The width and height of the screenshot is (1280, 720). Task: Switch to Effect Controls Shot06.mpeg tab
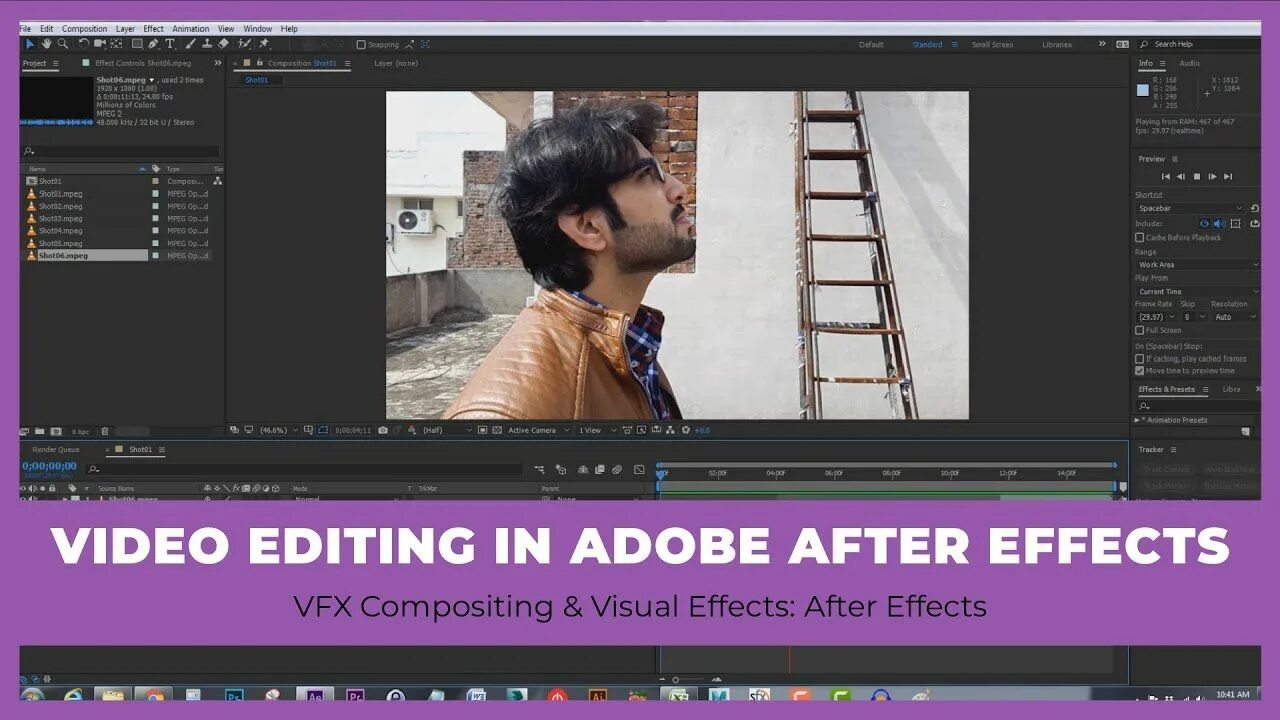point(142,63)
